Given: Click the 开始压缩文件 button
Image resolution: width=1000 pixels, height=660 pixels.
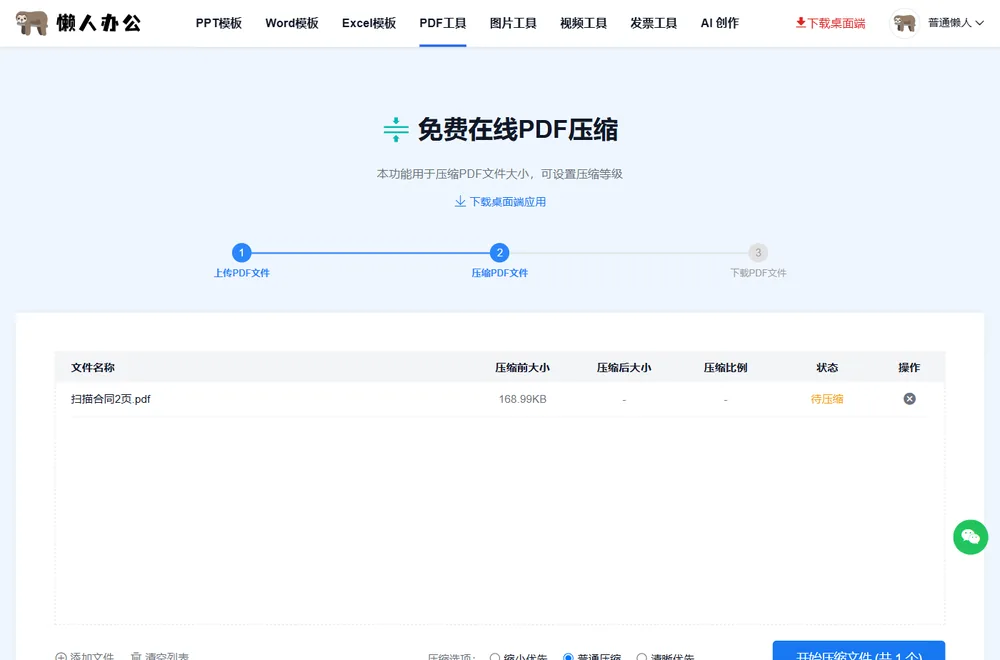Looking at the screenshot, I should 858,651.
